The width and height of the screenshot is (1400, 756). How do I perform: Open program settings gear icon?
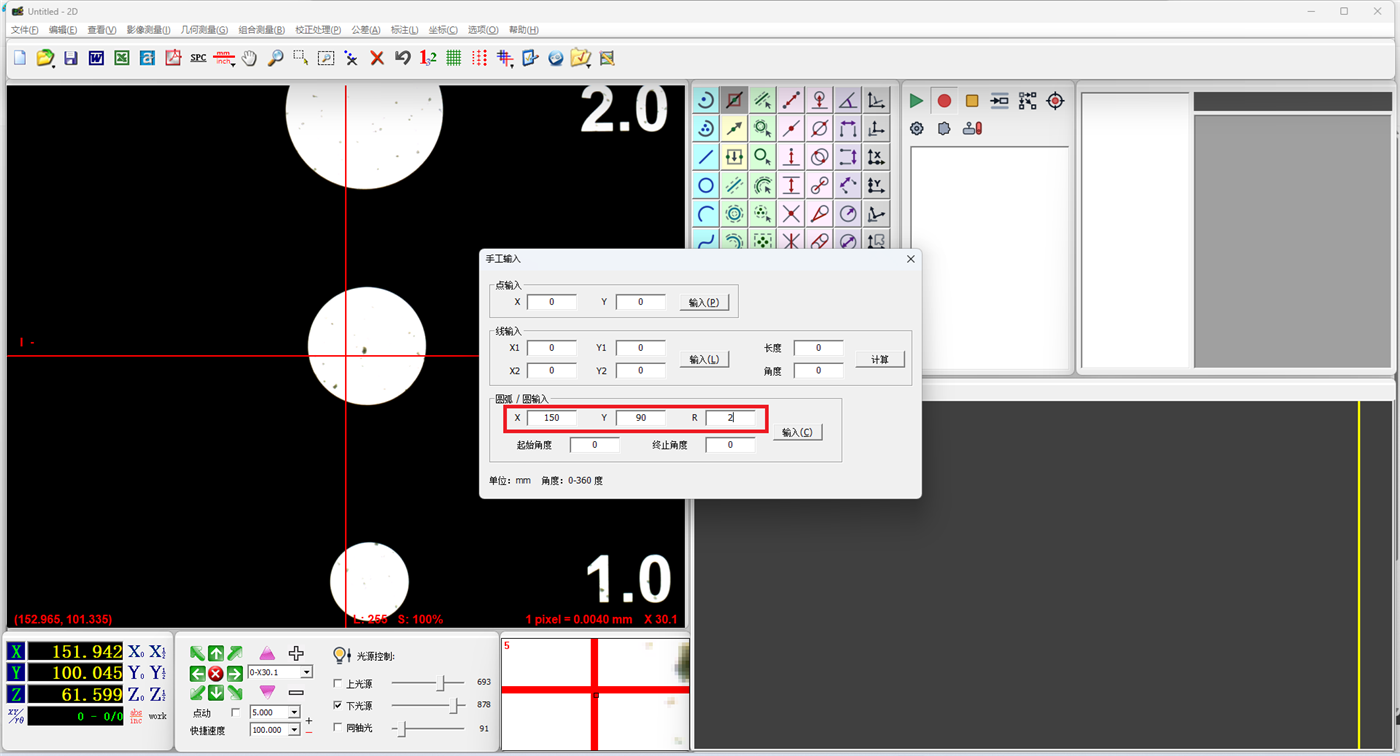[x=916, y=129]
